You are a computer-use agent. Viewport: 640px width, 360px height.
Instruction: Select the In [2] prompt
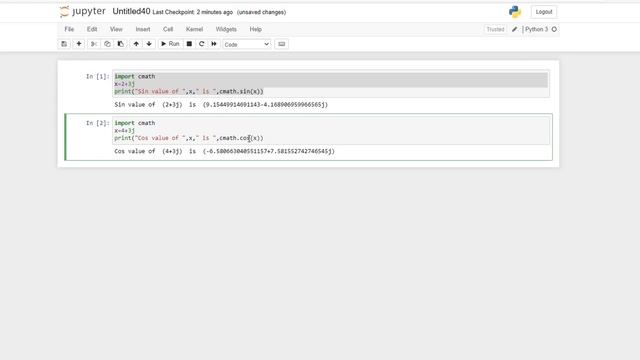pos(98,123)
